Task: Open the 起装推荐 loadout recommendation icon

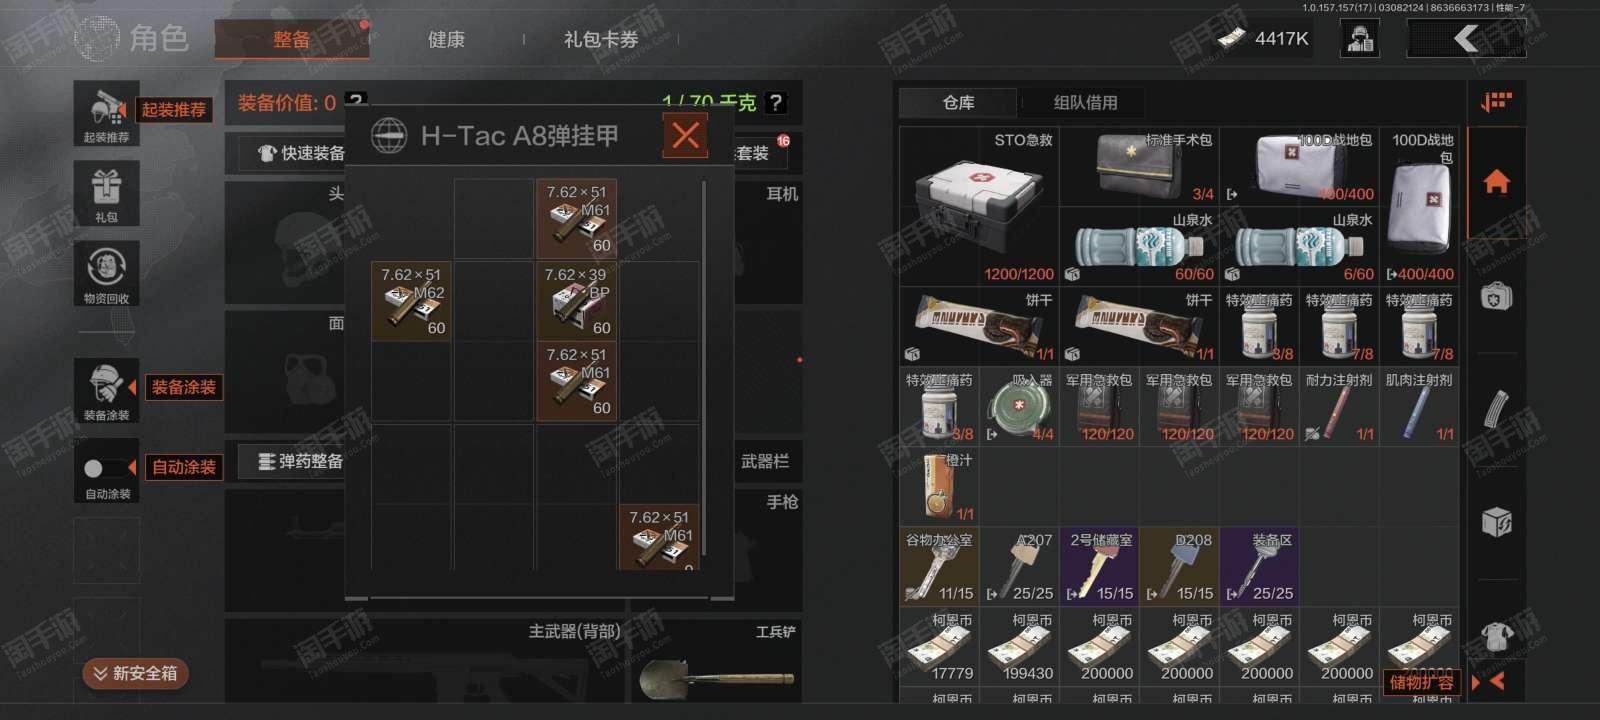Action: pyautogui.click(x=106, y=113)
